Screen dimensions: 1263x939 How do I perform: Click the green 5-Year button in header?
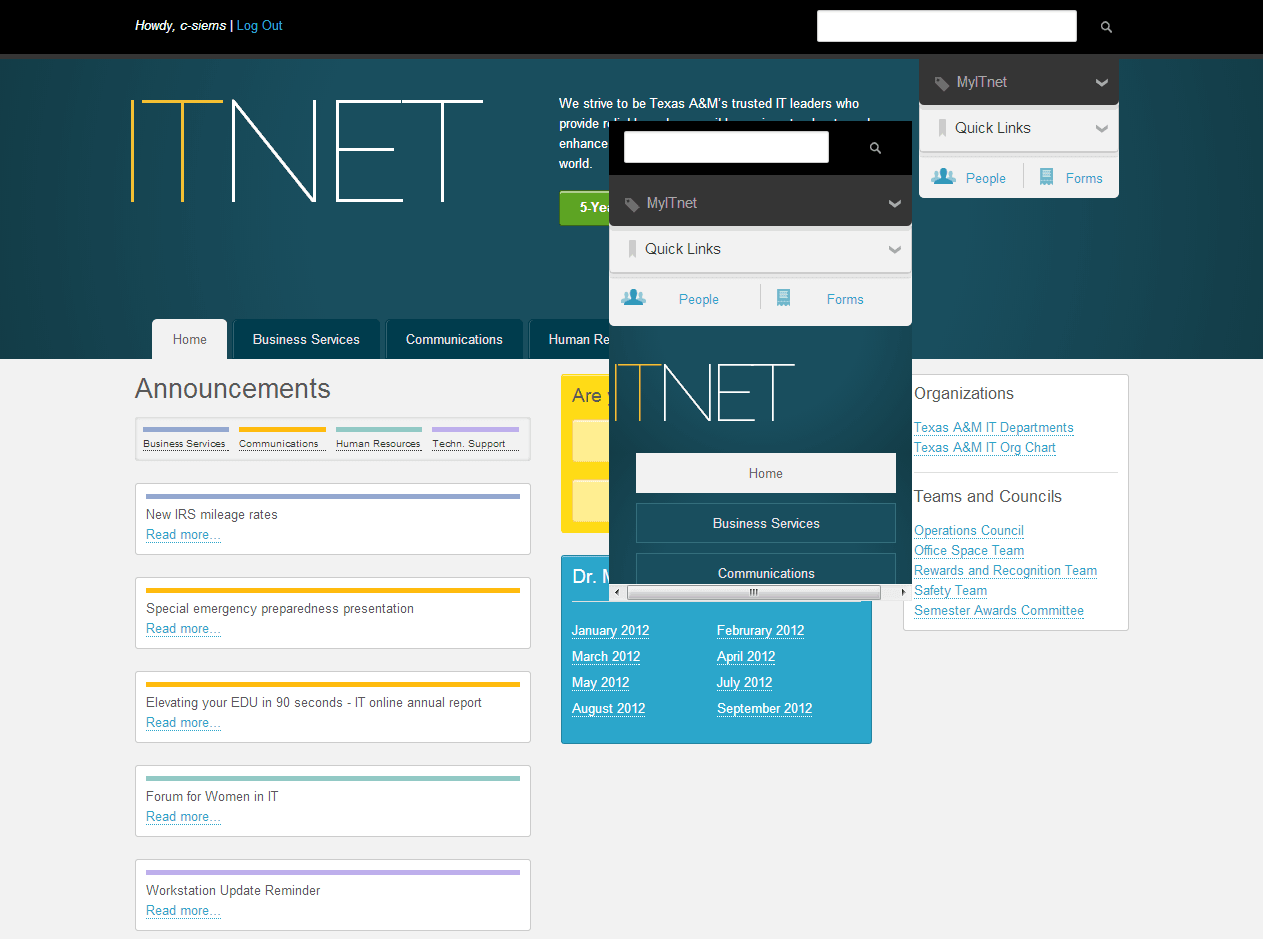tap(585, 208)
